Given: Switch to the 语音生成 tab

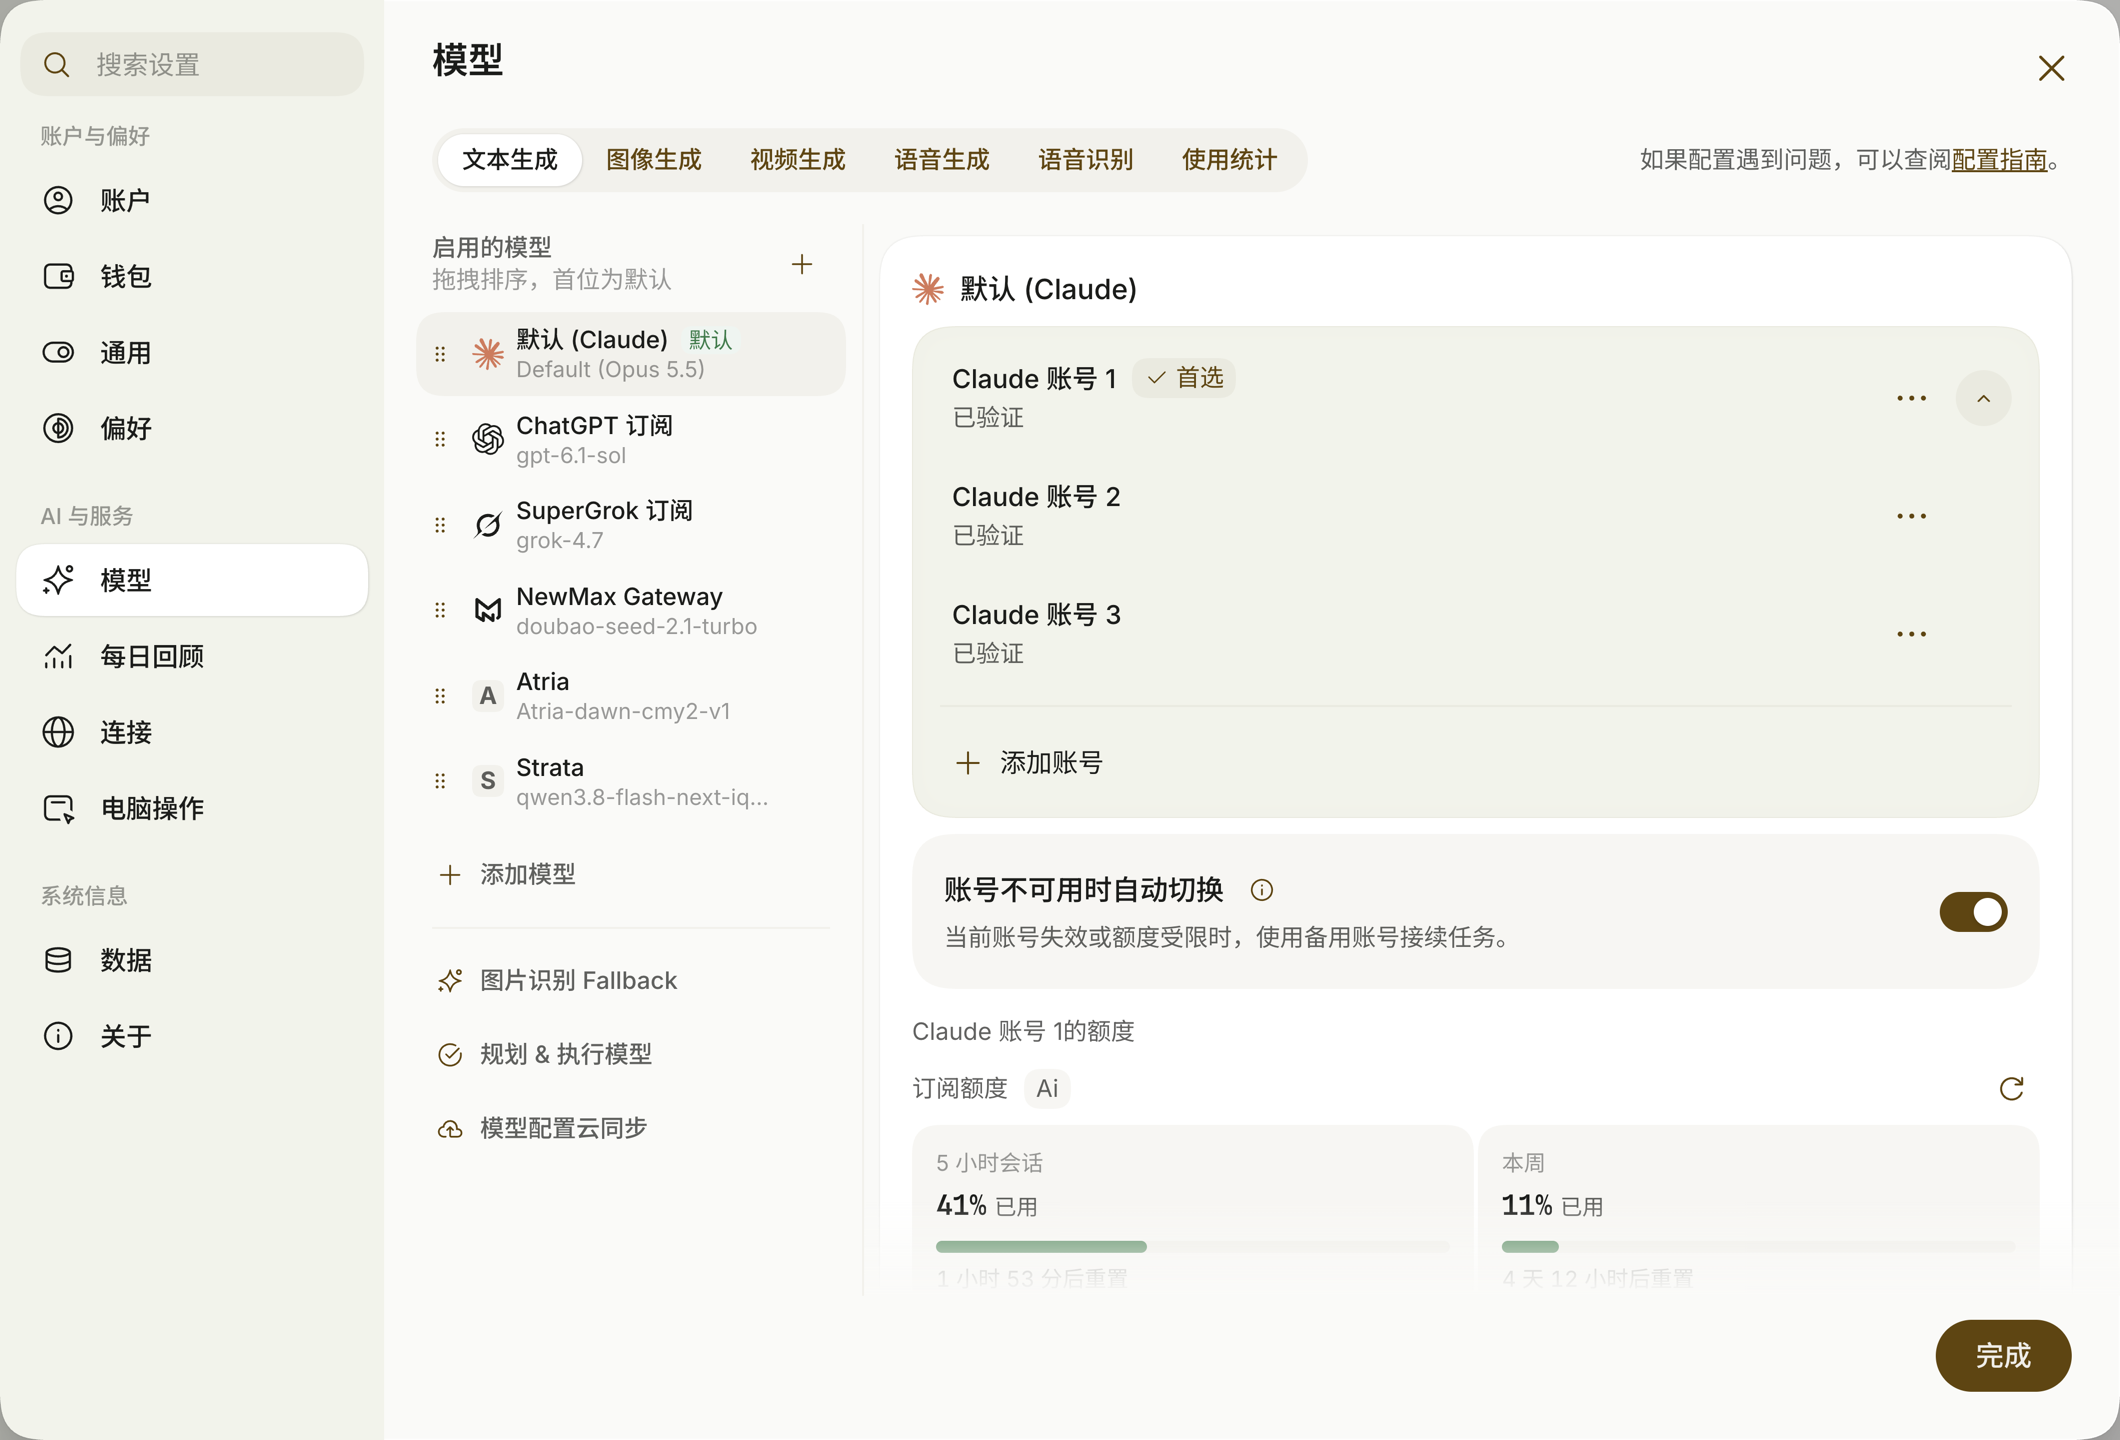Looking at the screenshot, I should pyautogui.click(x=942, y=160).
